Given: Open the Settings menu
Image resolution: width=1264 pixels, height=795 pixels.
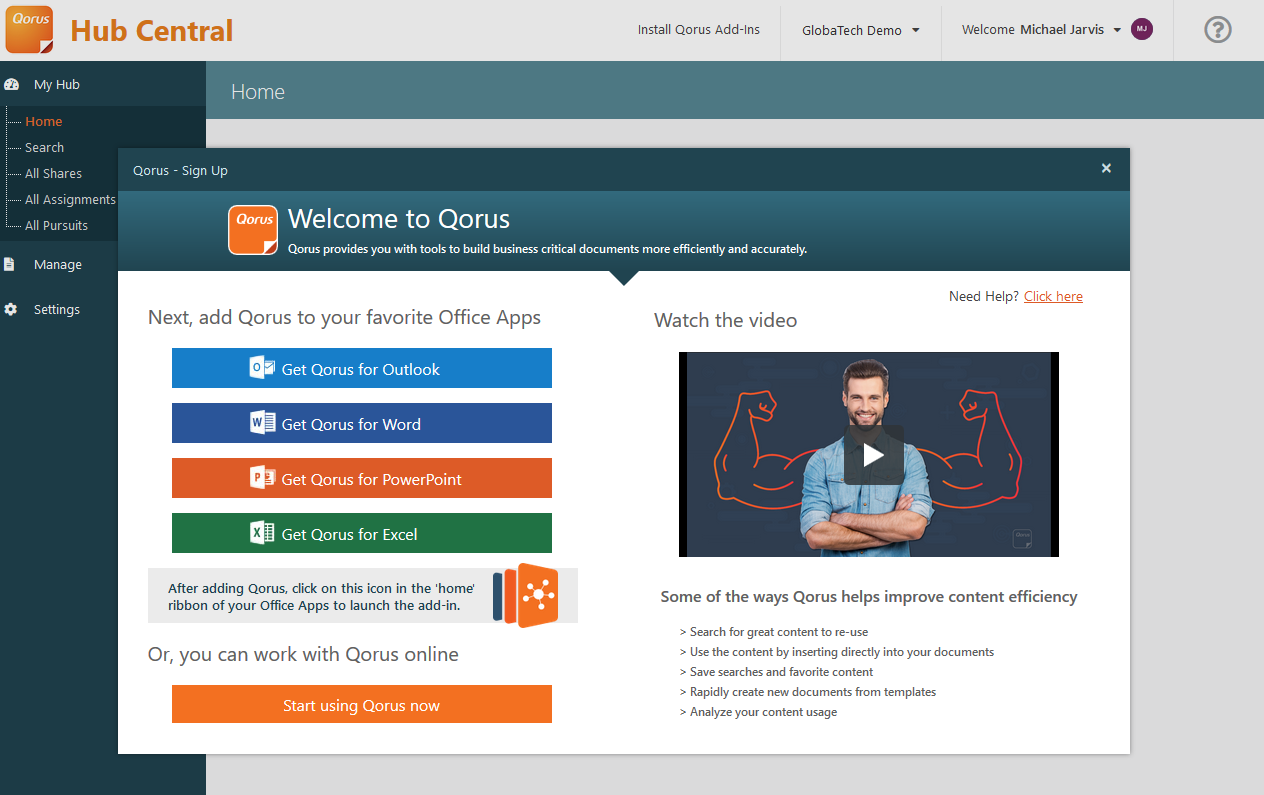Looking at the screenshot, I should 57,310.
